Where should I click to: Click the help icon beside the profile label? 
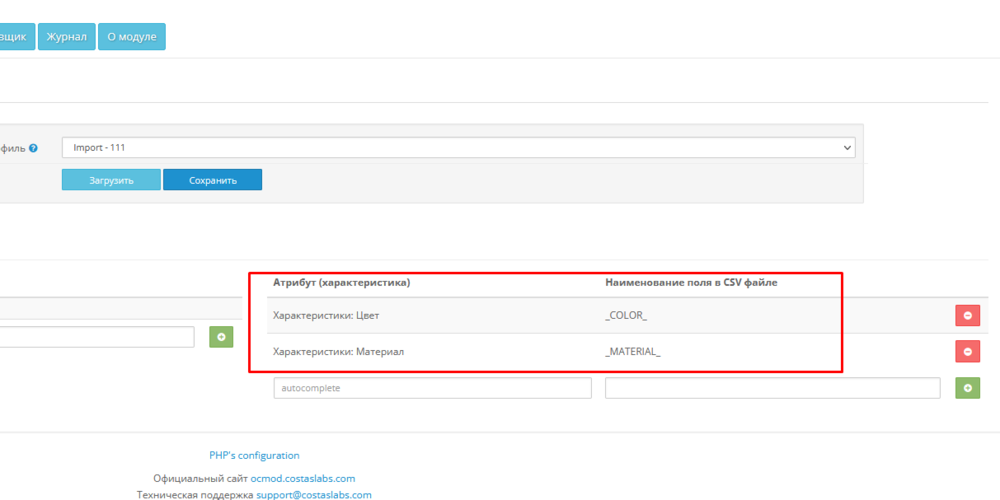click(x=33, y=148)
